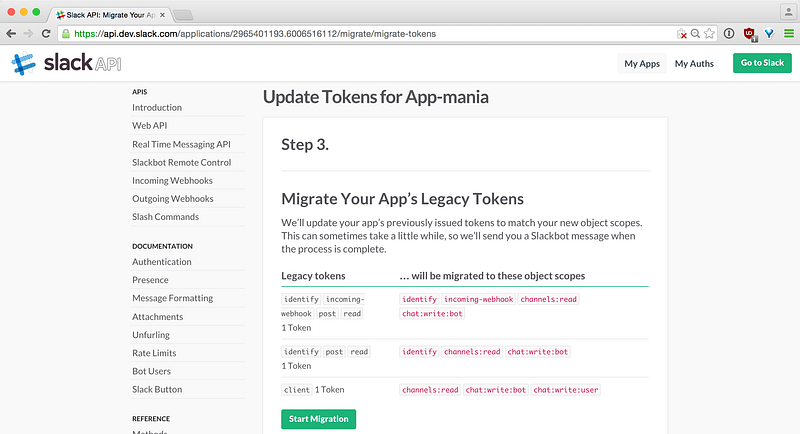Click the 'Update Tokens for App-mania' heading
The width and height of the screenshot is (800, 434).
(376, 97)
